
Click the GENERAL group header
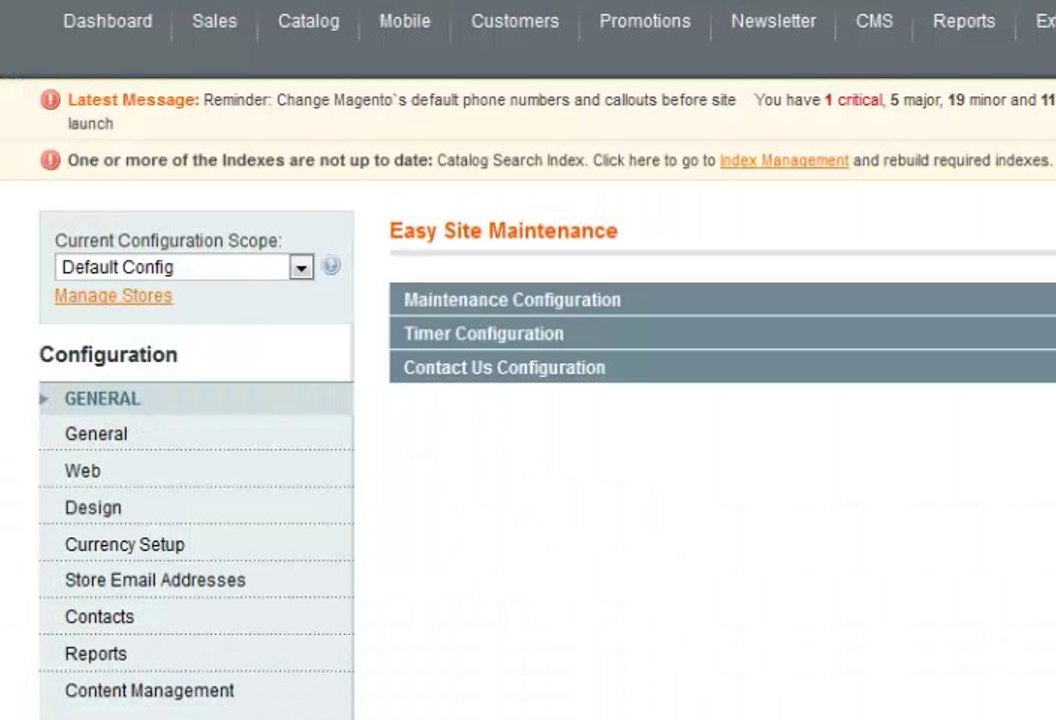[196, 399]
